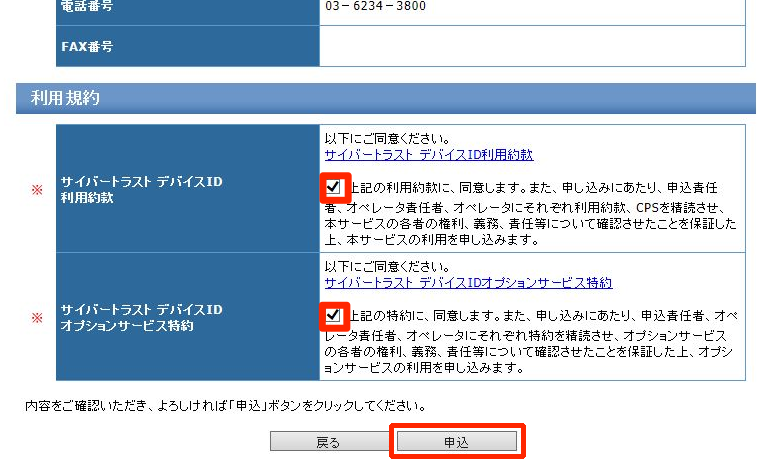The width and height of the screenshot is (775, 460).
Task: Click the FAX番号 label cell
Action: [x=187, y=46]
